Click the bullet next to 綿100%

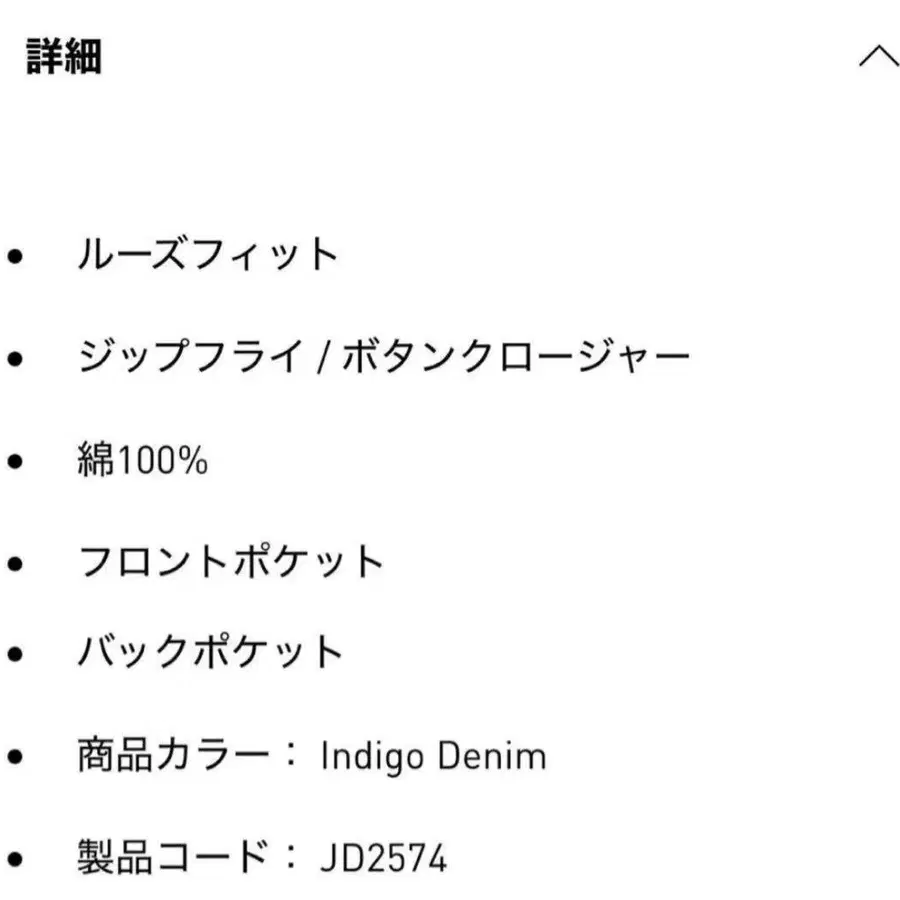point(14,462)
